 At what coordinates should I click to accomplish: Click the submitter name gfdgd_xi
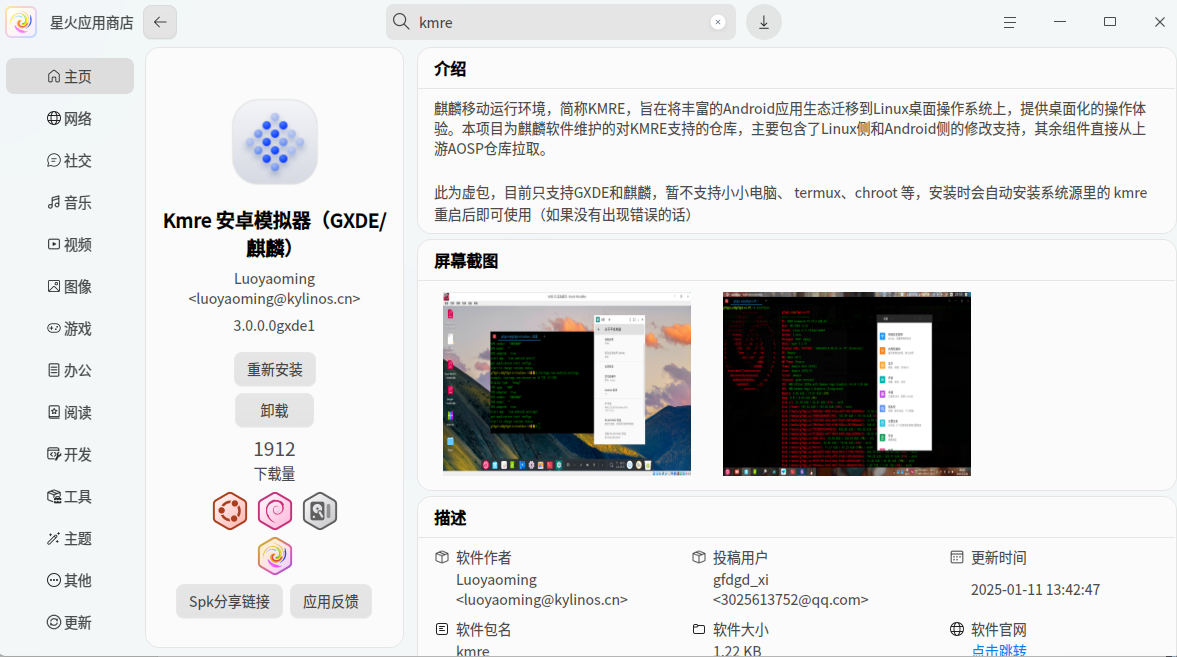pyautogui.click(x=741, y=580)
